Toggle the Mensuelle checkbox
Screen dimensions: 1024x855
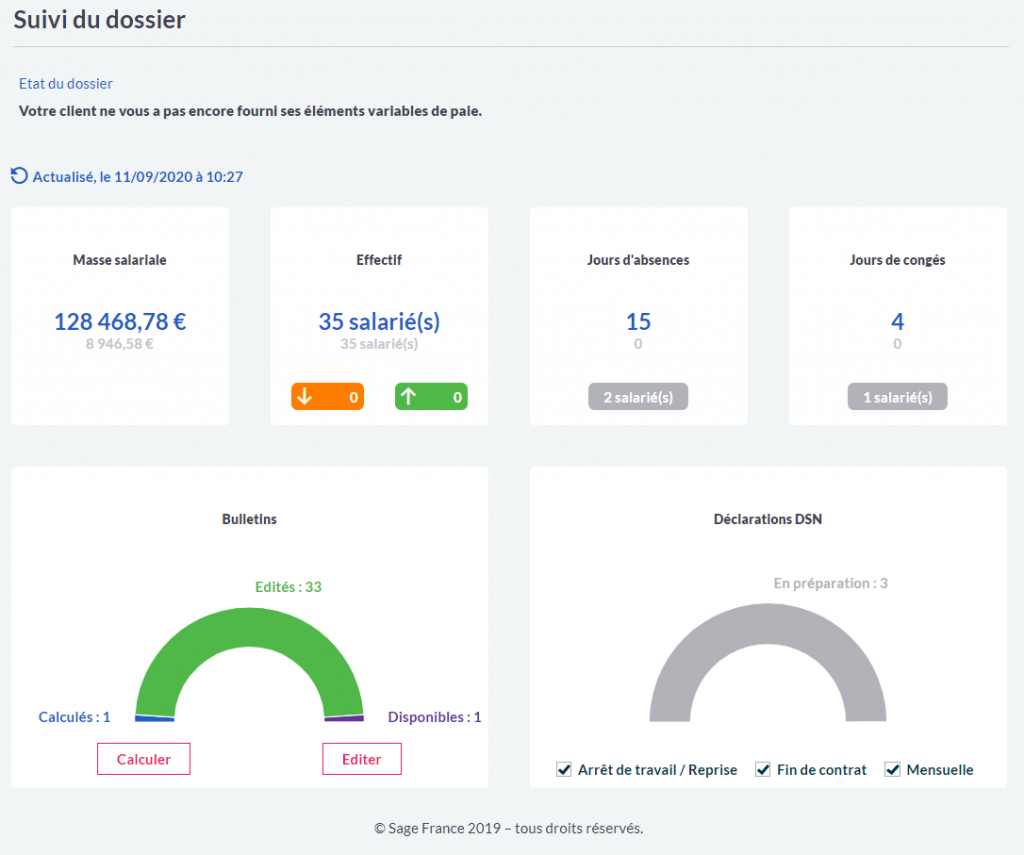[892, 769]
